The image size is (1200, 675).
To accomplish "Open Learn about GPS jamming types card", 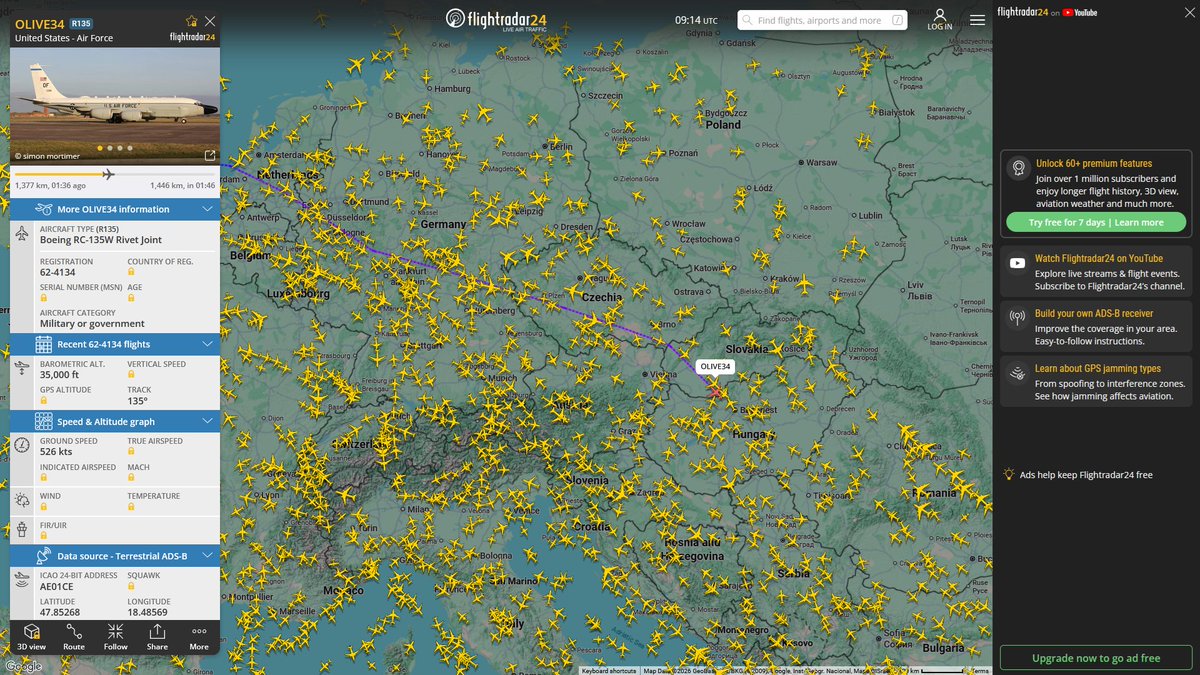I will pos(1096,382).
